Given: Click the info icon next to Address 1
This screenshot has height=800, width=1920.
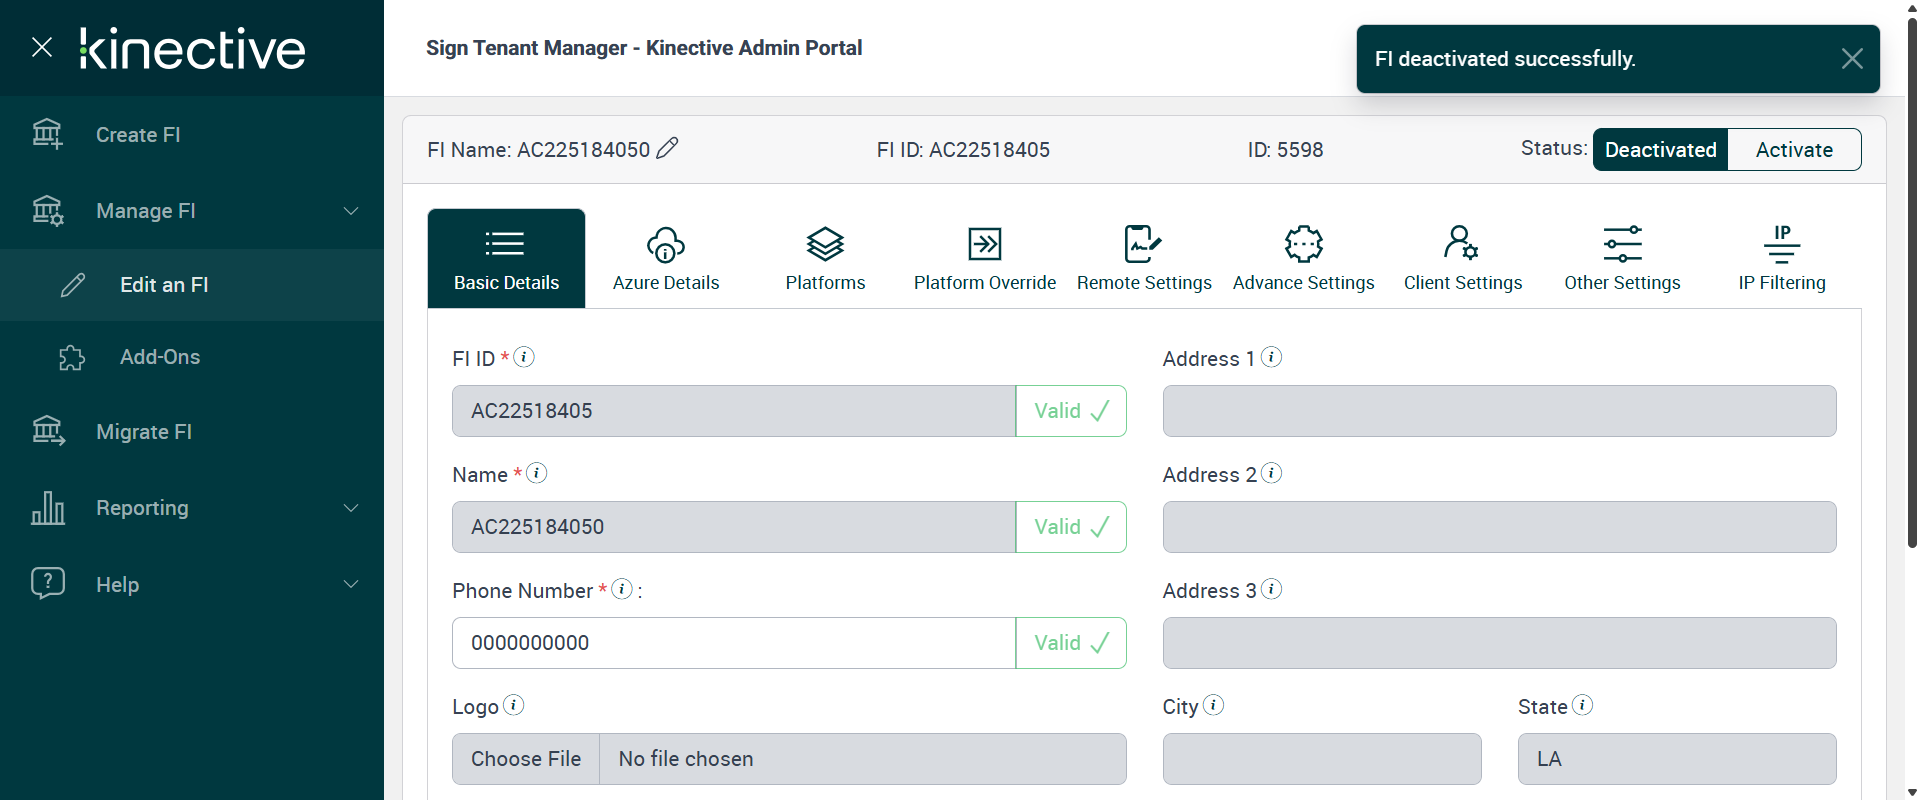Looking at the screenshot, I should pyautogui.click(x=1271, y=357).
